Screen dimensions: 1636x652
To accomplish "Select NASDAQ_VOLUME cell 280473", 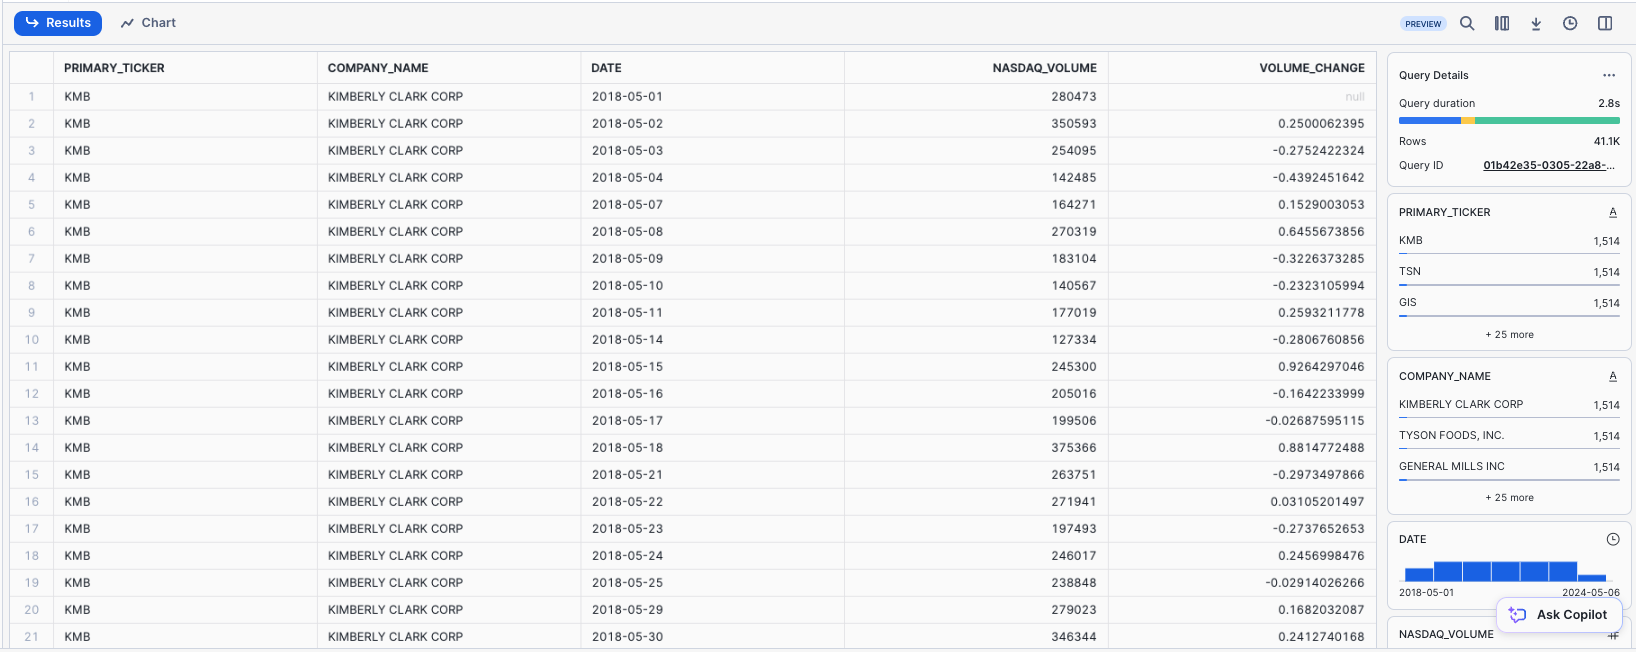I will coord(976,97).
